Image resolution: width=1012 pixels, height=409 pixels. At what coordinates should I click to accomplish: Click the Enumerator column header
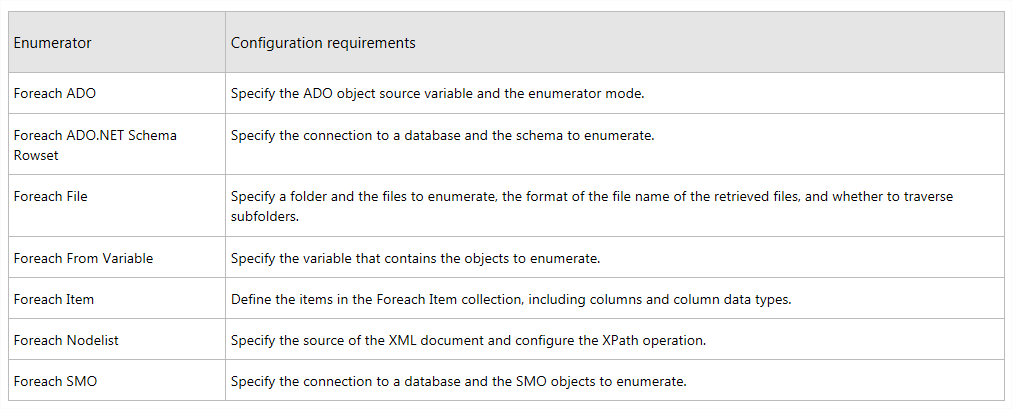pyautogui.click(x=53, y=43)
